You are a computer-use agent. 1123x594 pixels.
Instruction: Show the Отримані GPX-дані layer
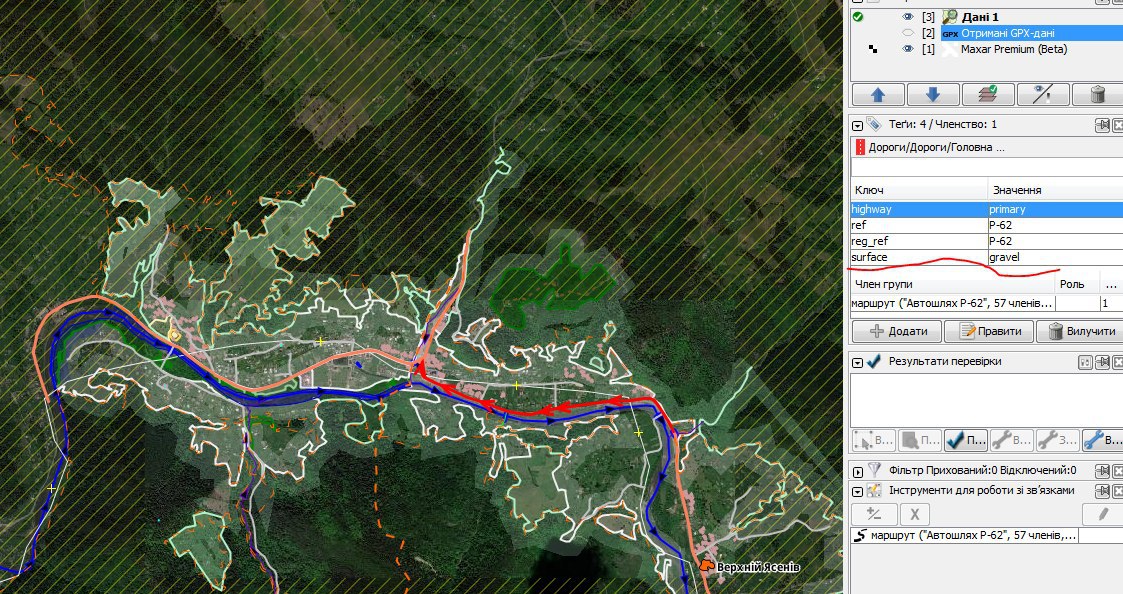907,33
